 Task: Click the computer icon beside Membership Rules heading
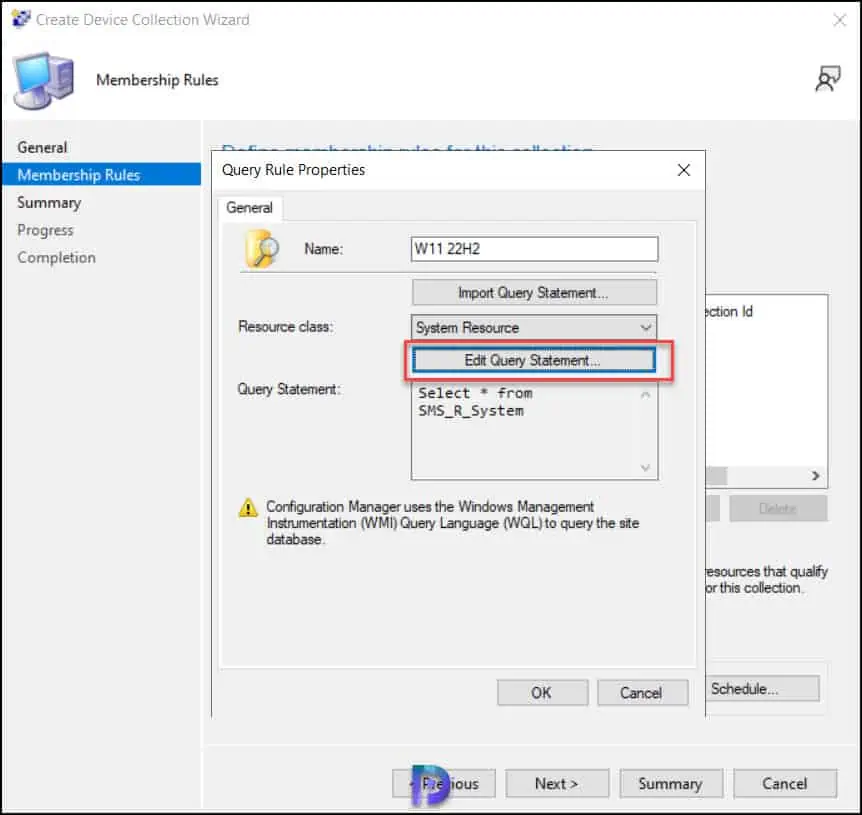click(x=43, y=80)
